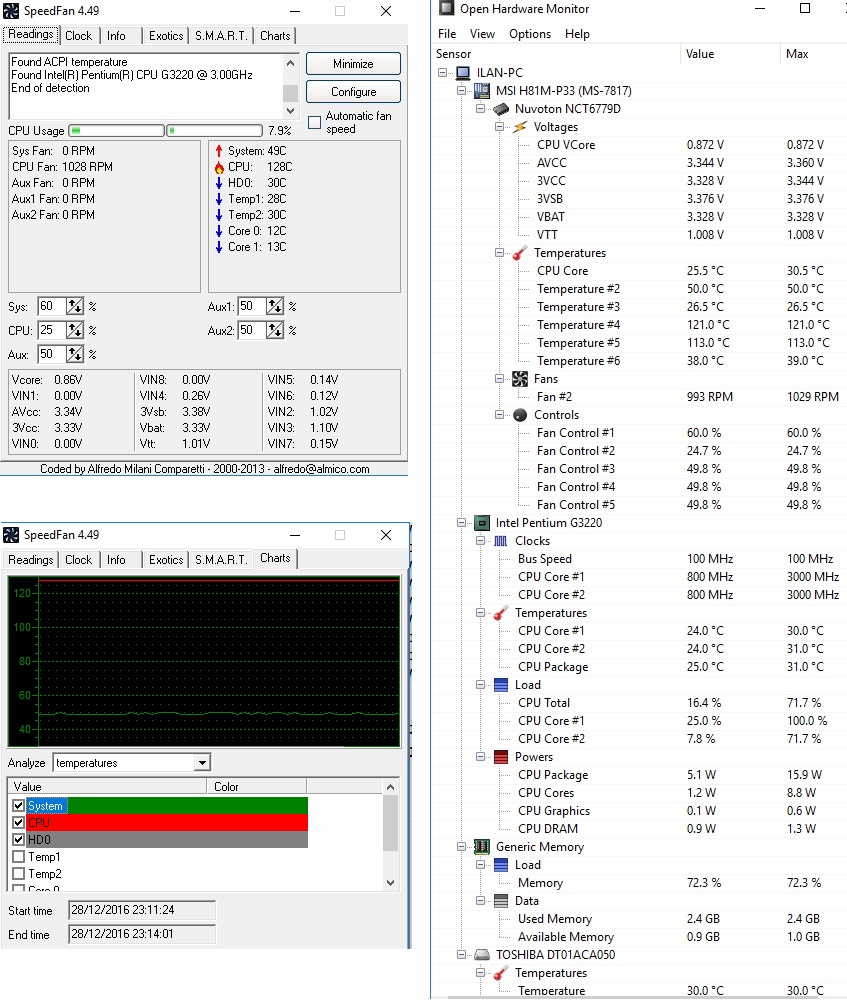This screenshot has width=847, height=1006.
Task: Click the Aux2 speed spinner arrows
Action: tap(275, 330)
